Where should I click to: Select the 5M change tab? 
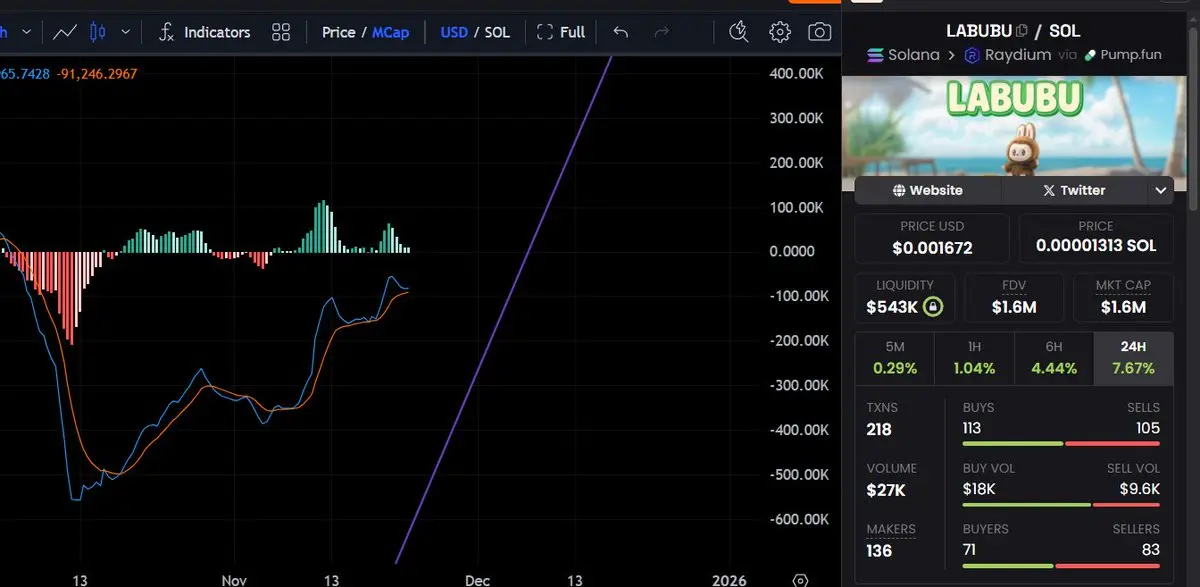(x=894, y=358)
